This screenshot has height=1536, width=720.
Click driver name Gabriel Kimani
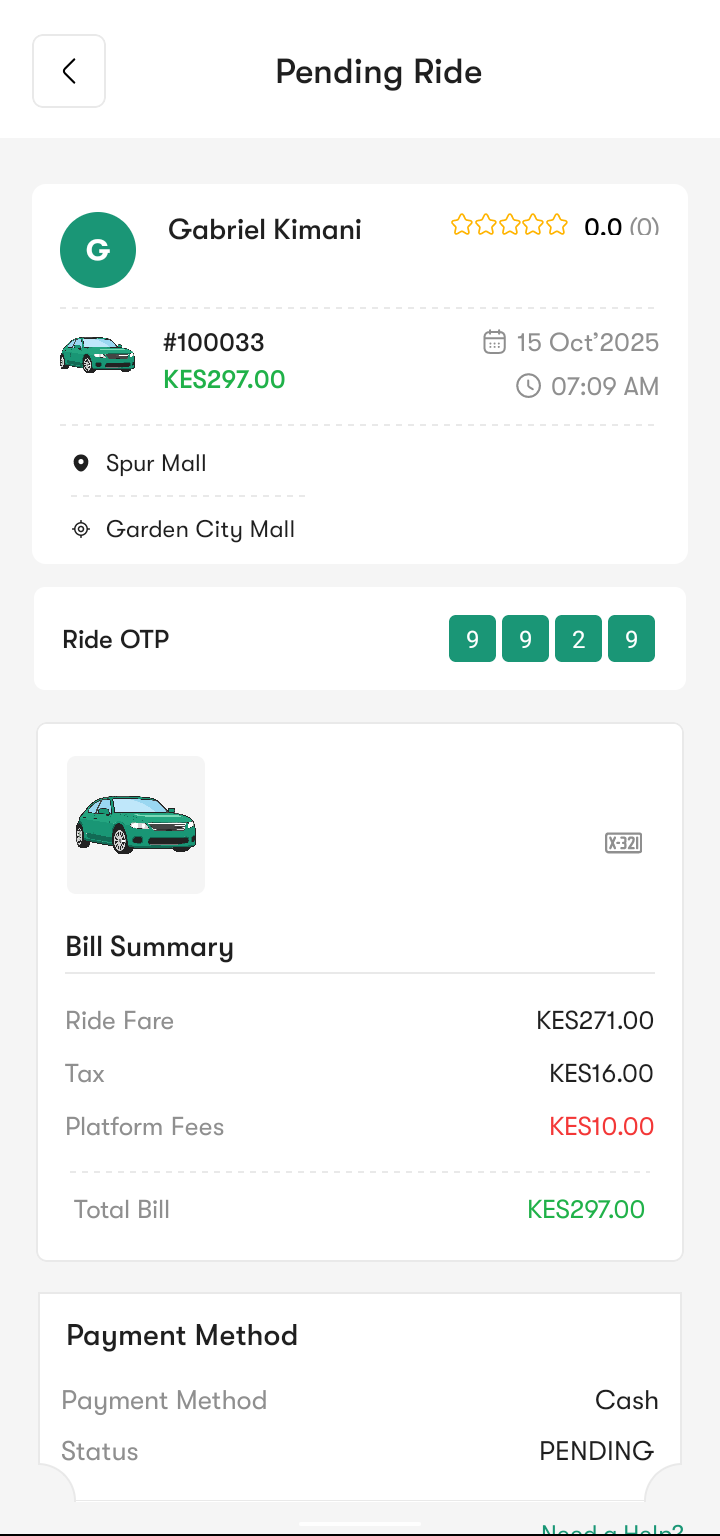(265, 229)
